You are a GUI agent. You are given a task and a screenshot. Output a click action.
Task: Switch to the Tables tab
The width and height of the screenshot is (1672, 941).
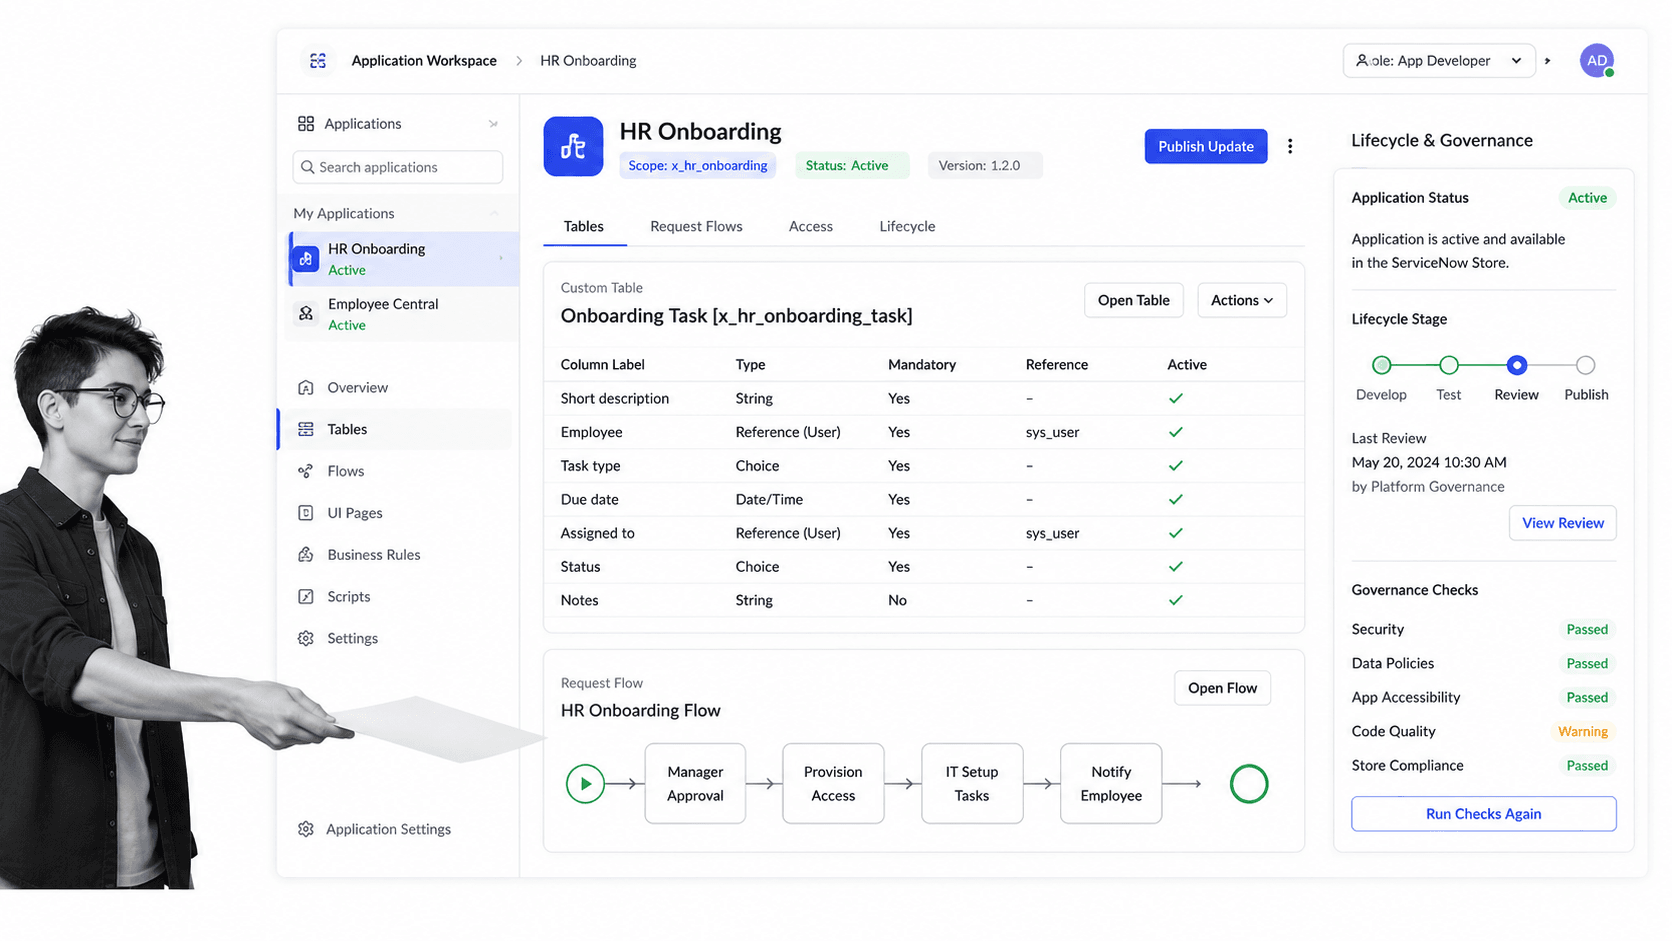[584, 227]
